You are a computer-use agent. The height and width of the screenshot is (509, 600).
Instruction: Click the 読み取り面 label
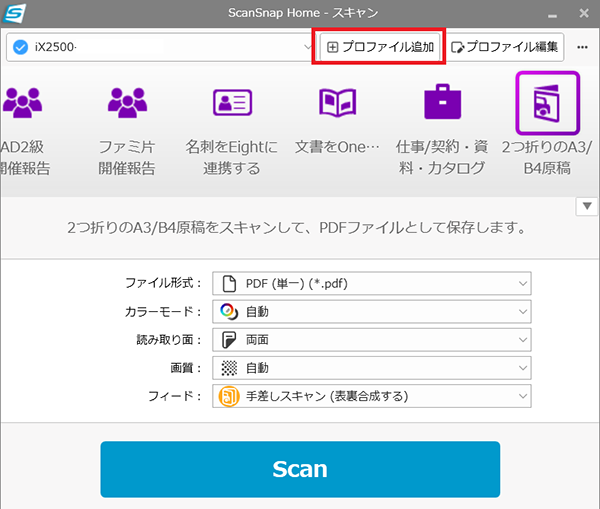pos(169,340)
